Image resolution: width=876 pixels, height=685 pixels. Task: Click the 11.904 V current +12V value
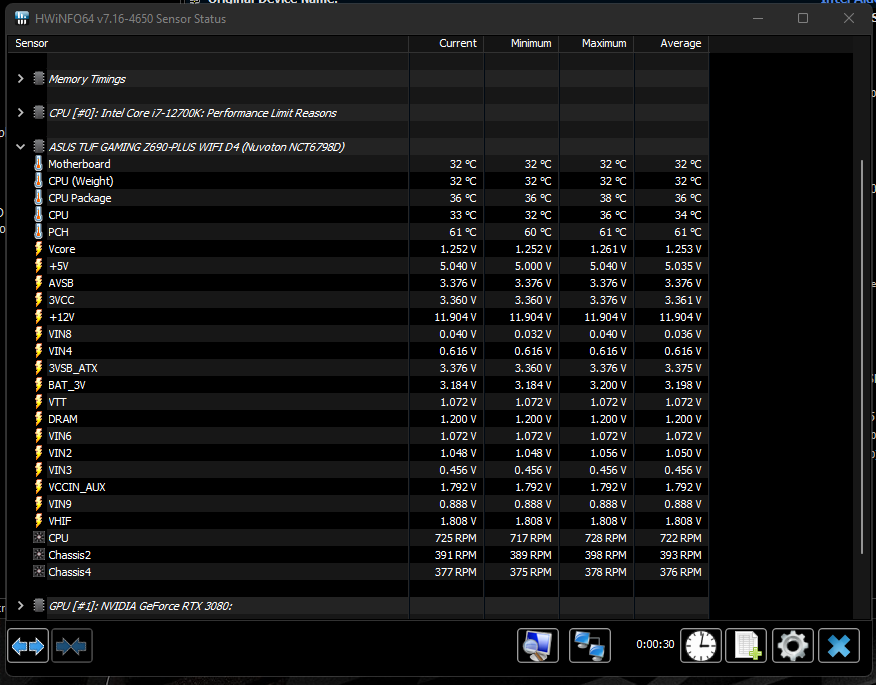pyautogui.click(x=455, y=317)
